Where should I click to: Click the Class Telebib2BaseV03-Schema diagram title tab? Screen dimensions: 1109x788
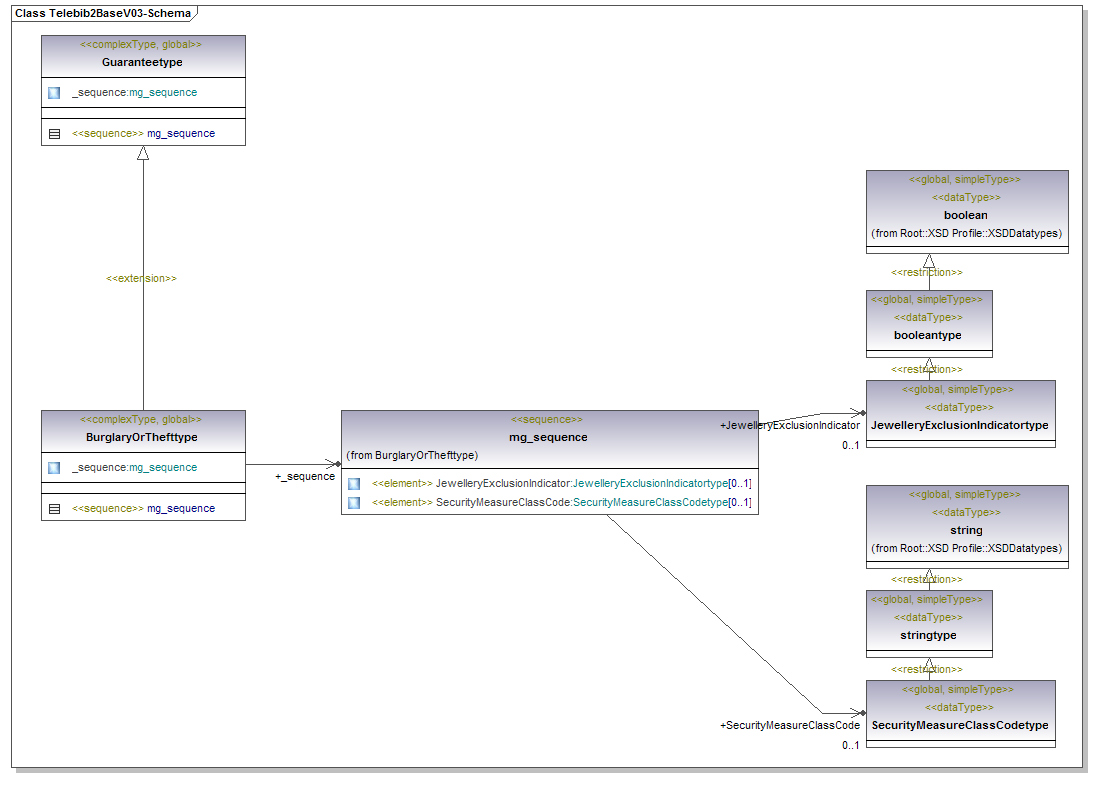pos(103,13)
